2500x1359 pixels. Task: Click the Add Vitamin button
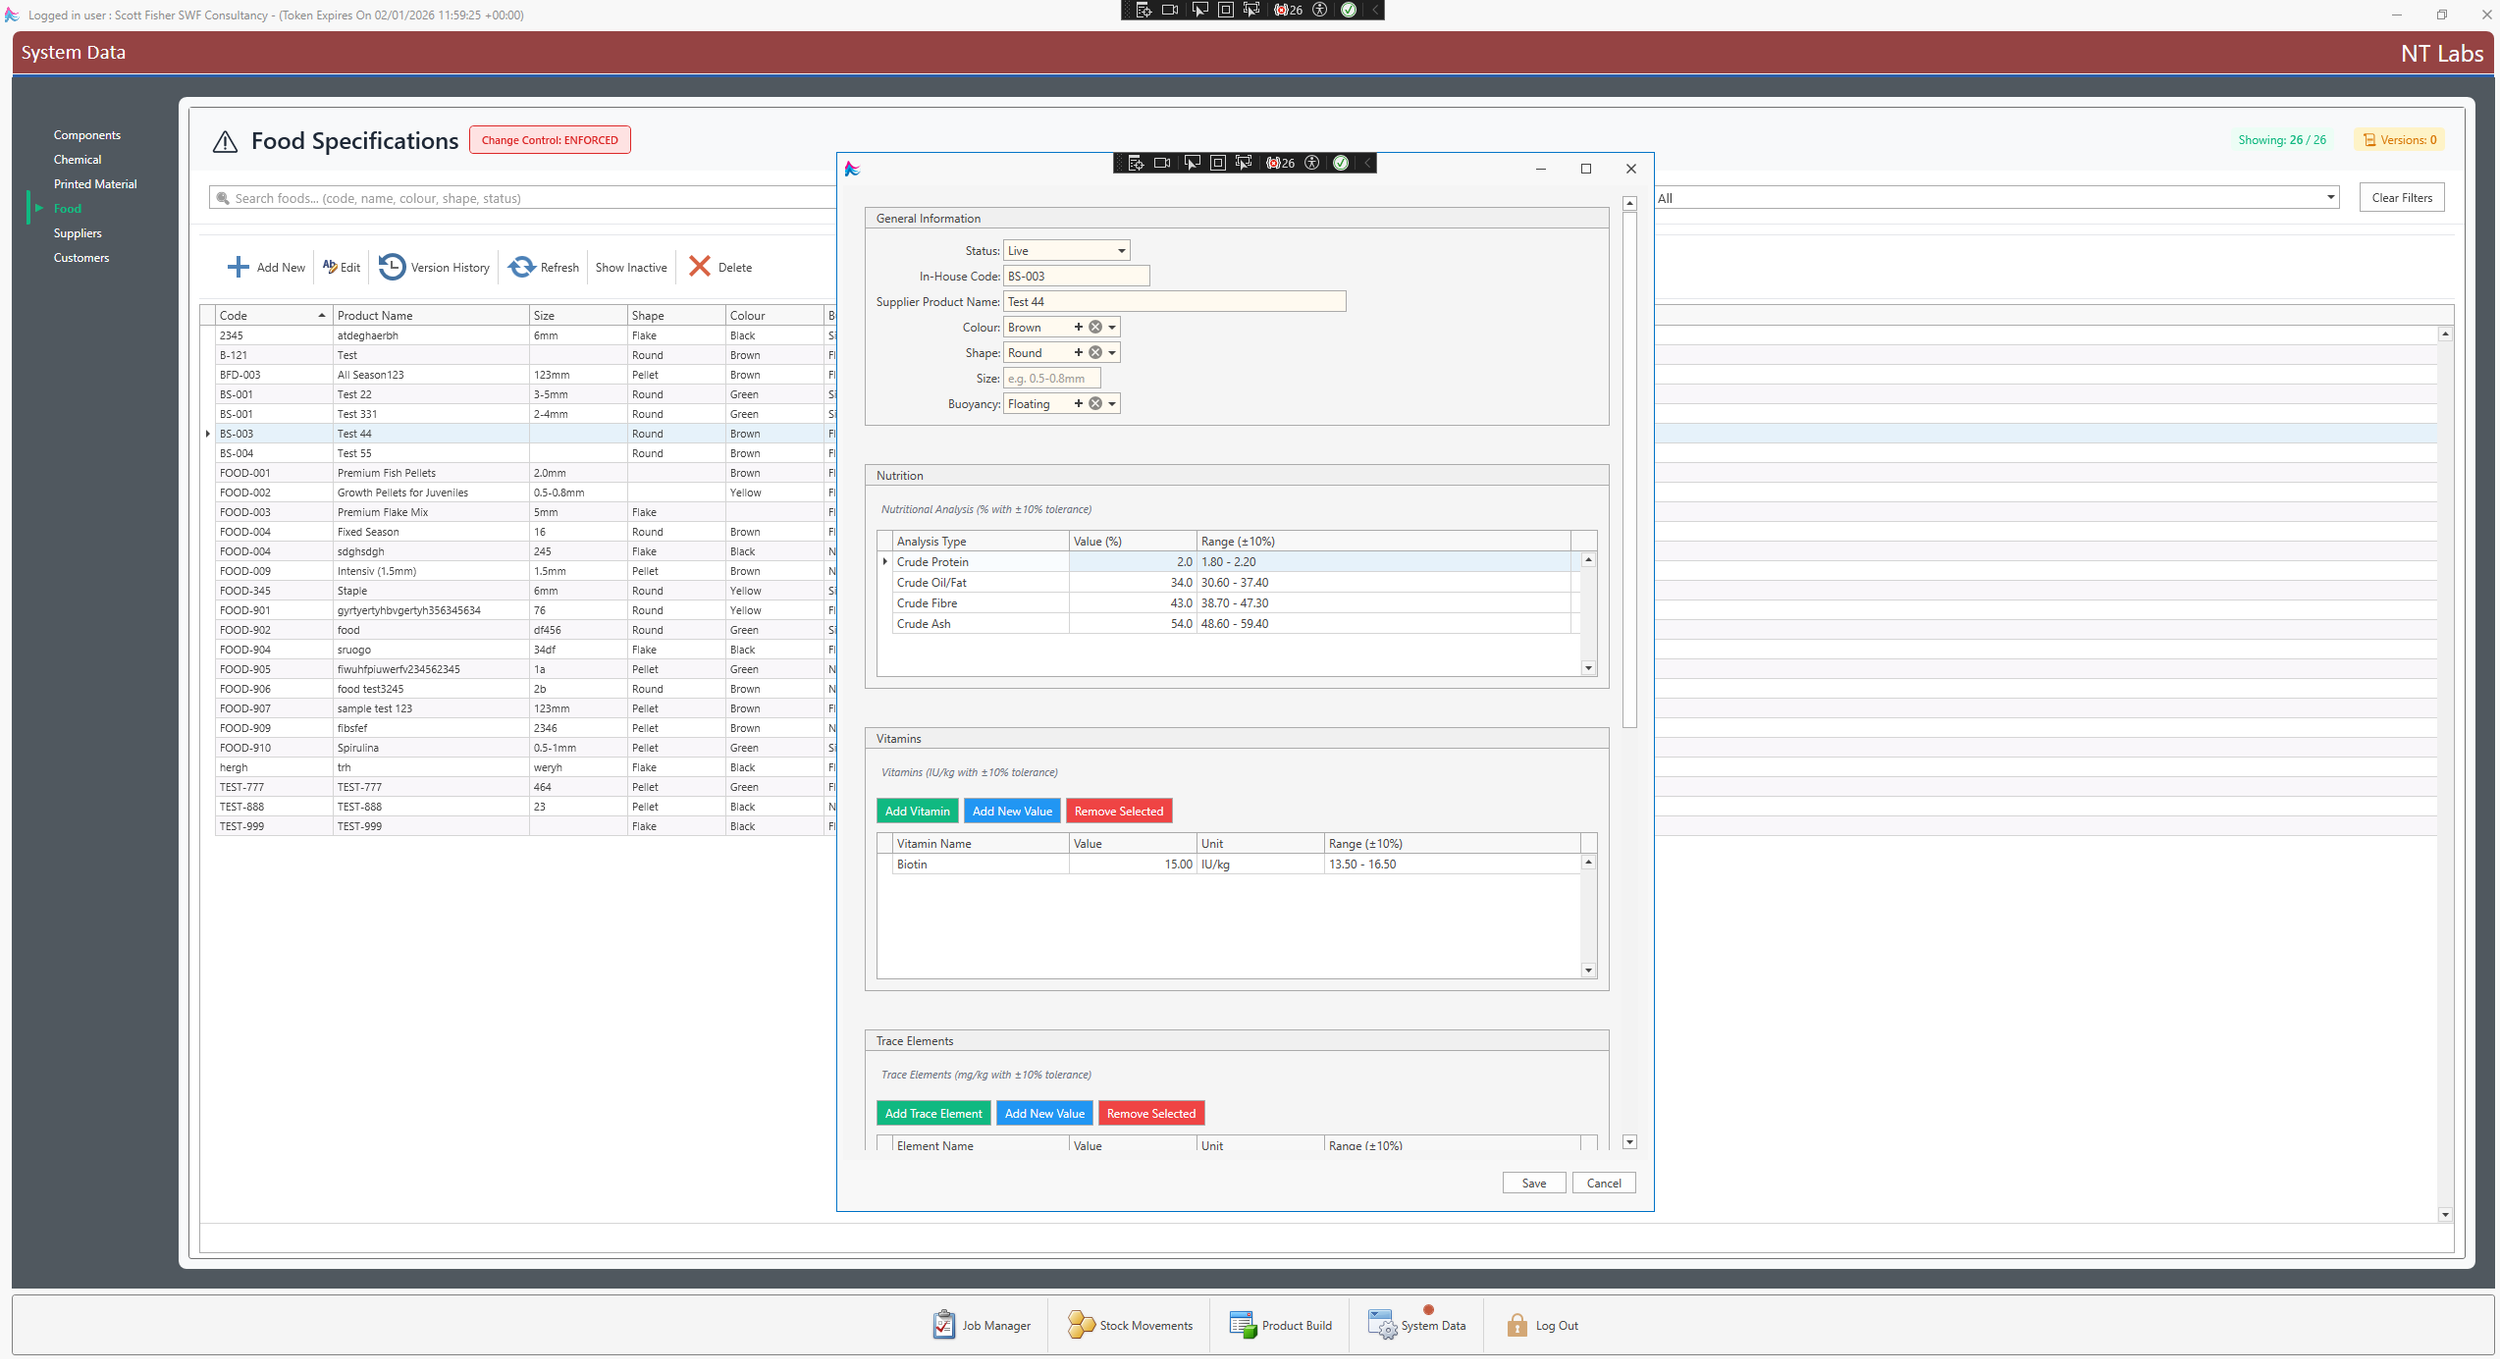916,810
